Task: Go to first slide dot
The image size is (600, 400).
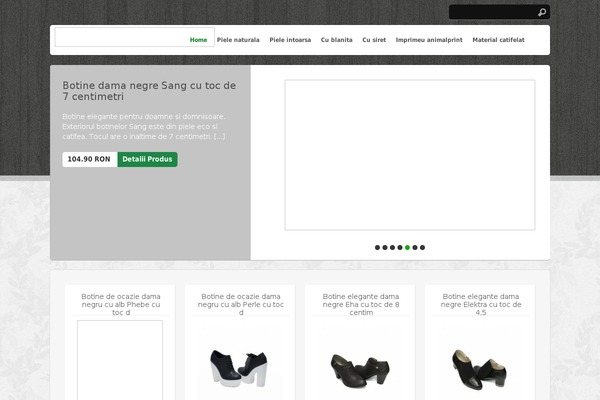Action: tap(377, 248)
